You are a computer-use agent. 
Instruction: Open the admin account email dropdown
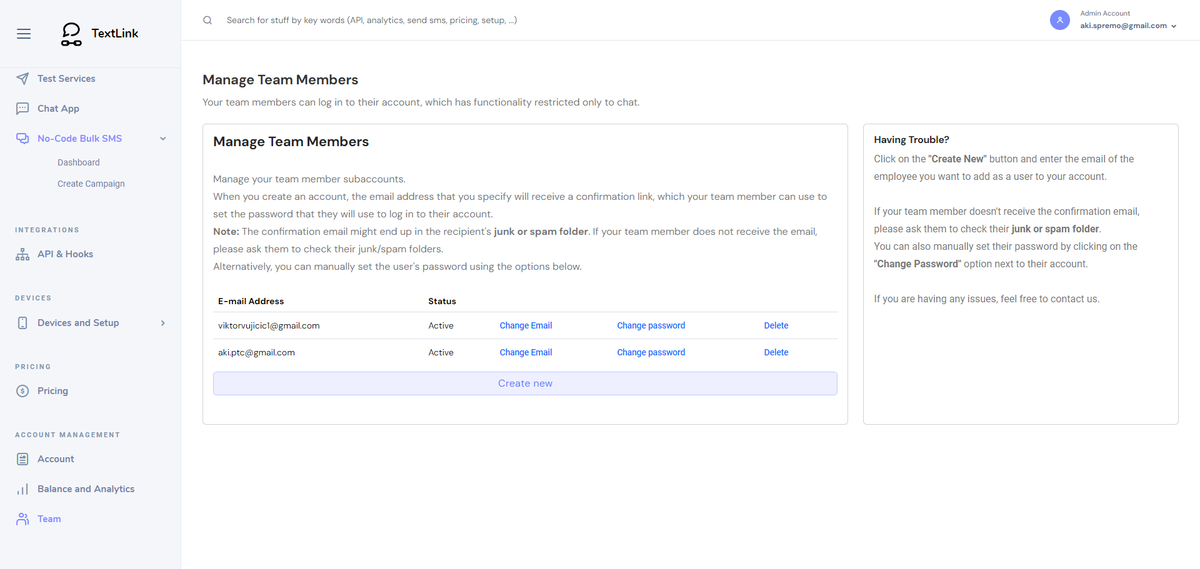tap(1128, 26)
